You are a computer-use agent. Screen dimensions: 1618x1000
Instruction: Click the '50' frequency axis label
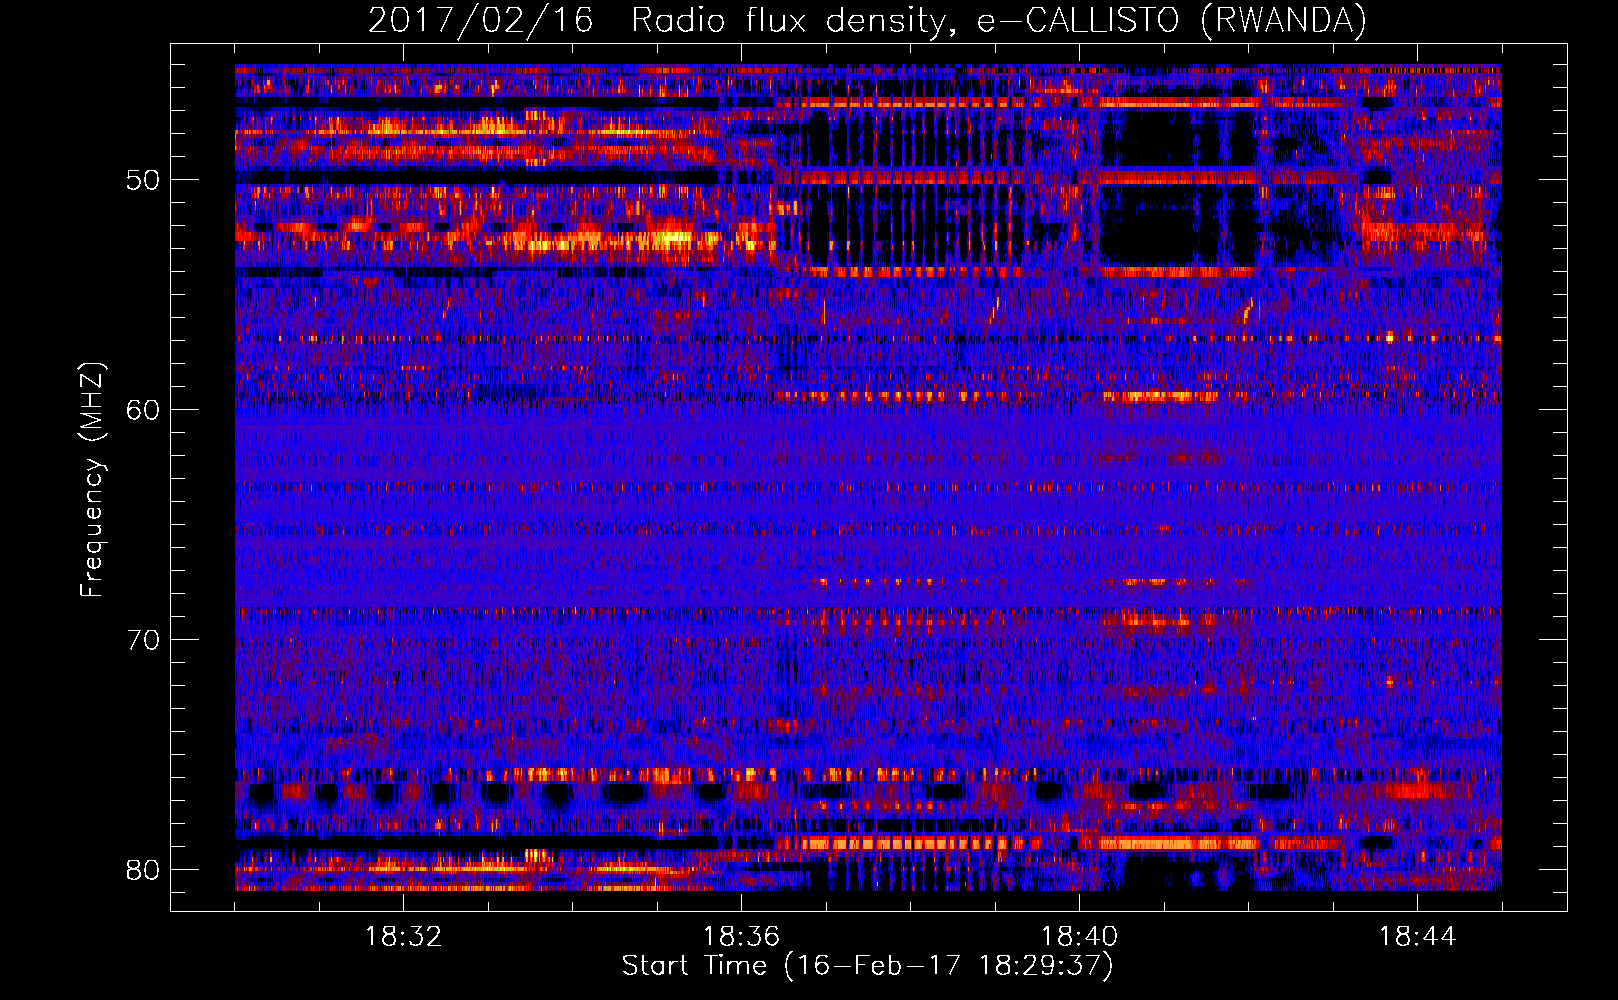coord(143,181)
